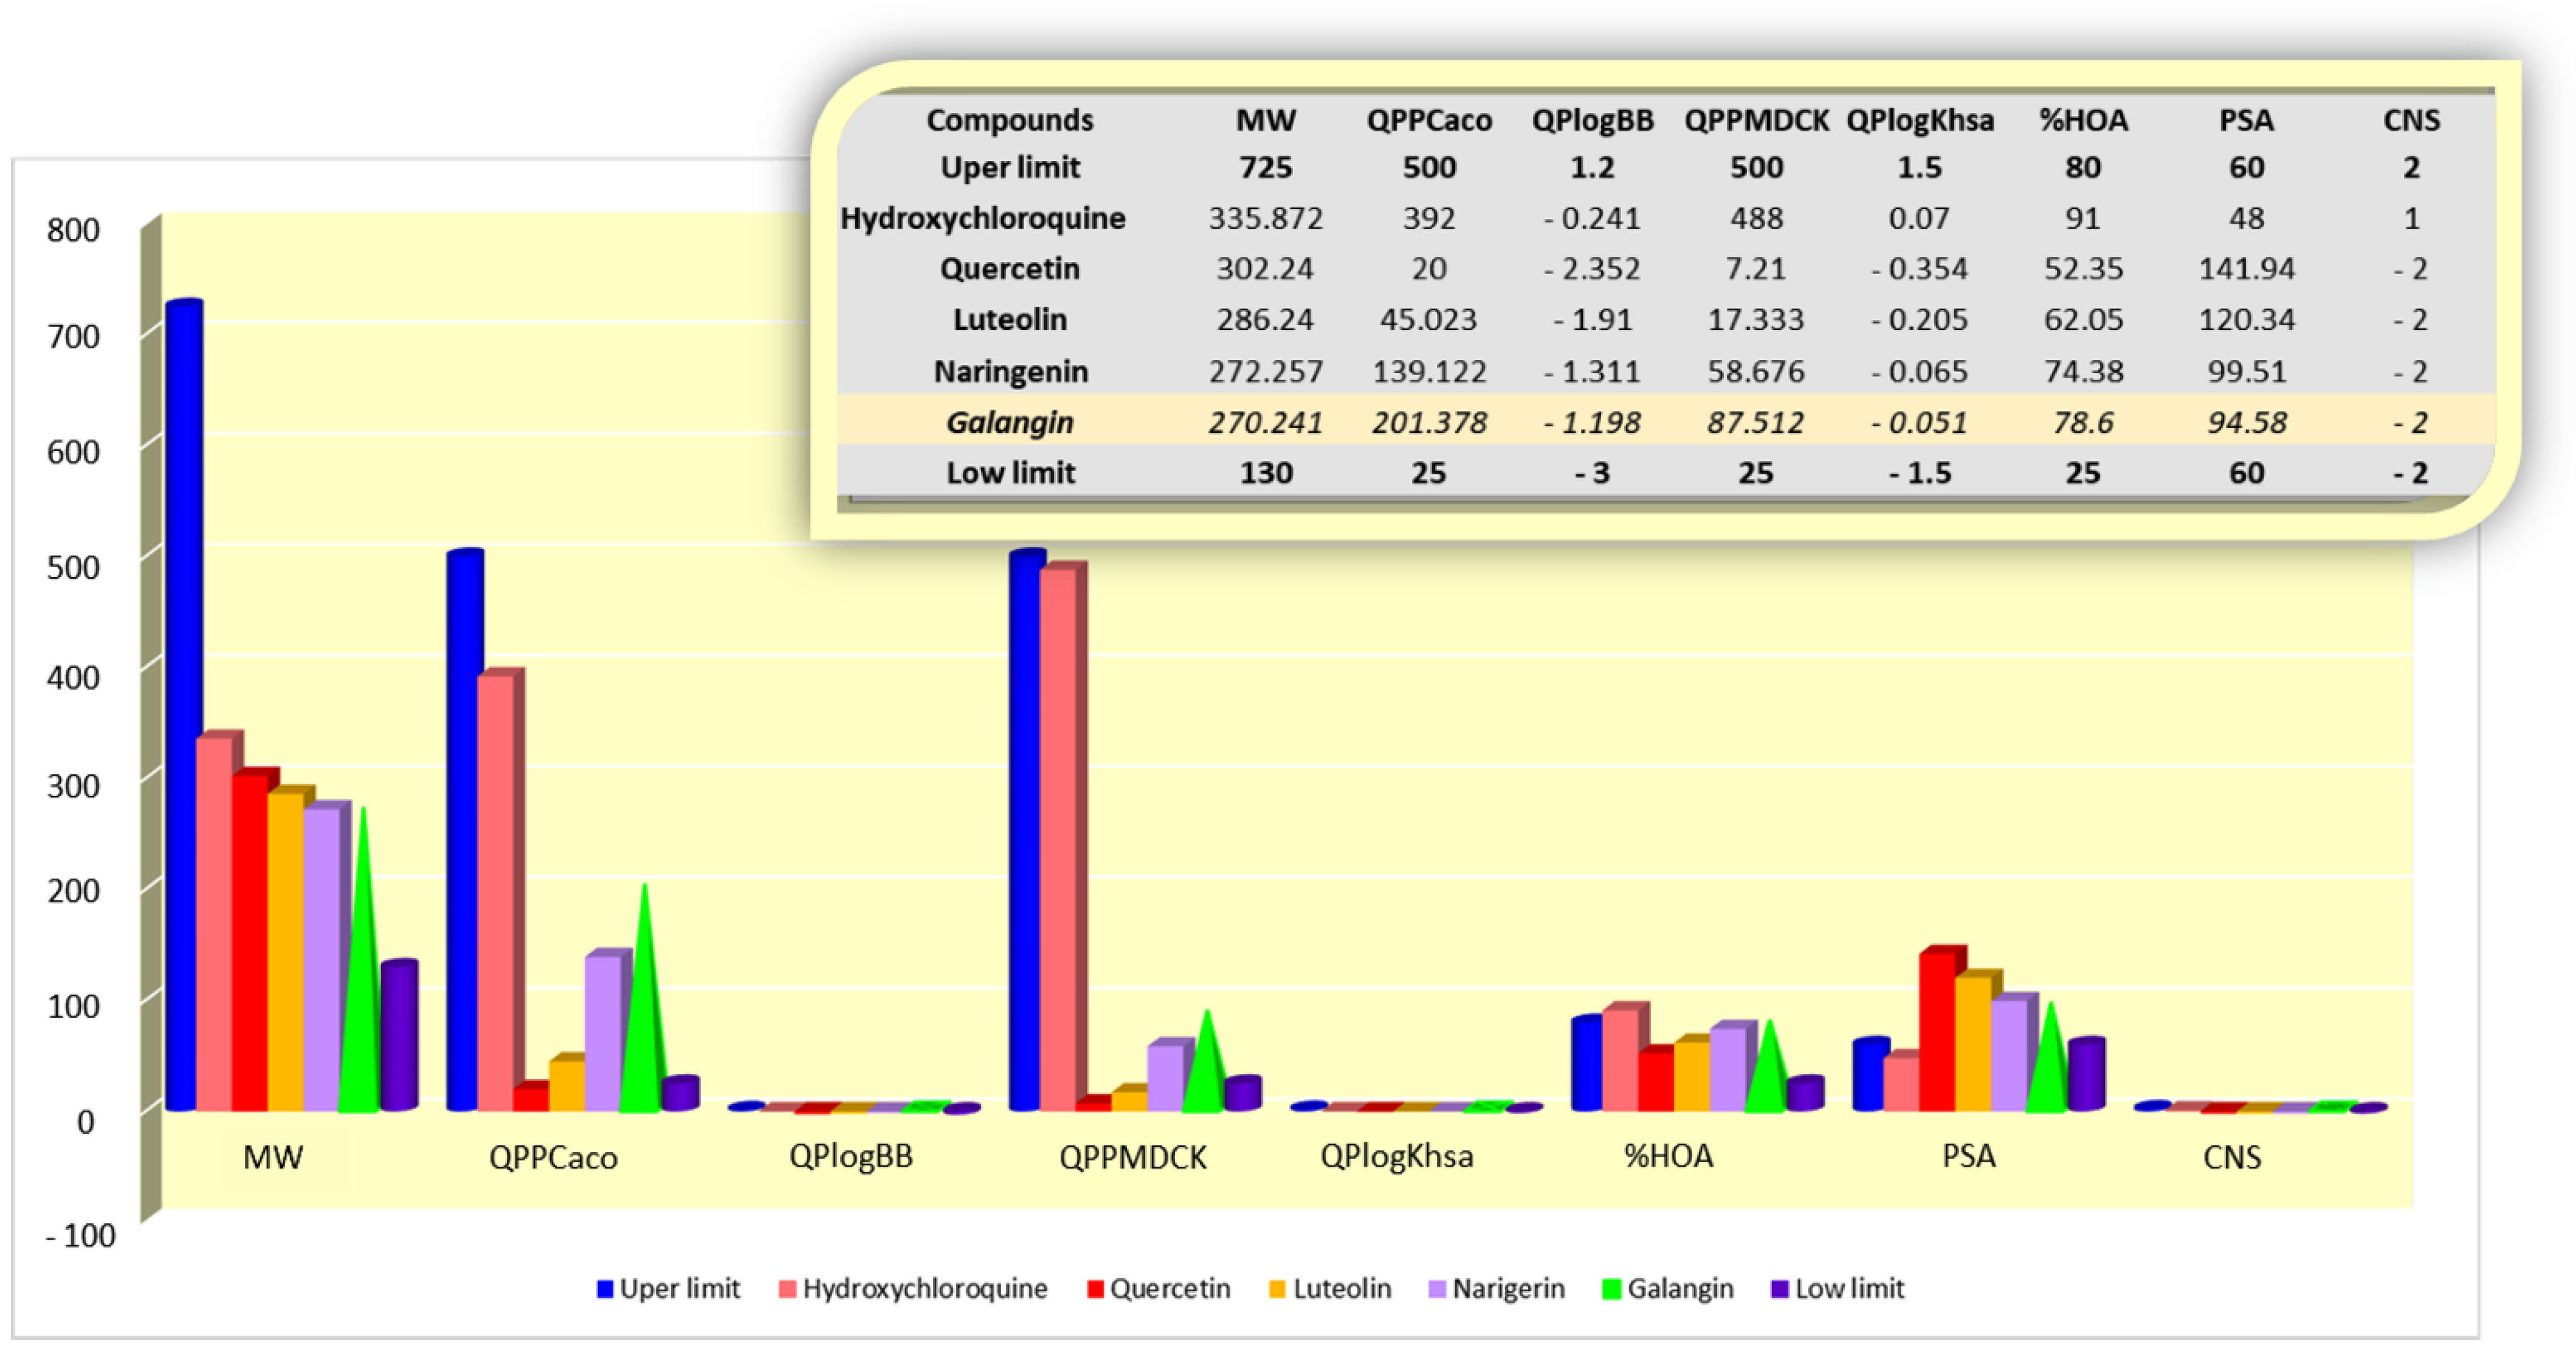Click the Hydroxychloroquine MW value 335.872

(1265, 218)
